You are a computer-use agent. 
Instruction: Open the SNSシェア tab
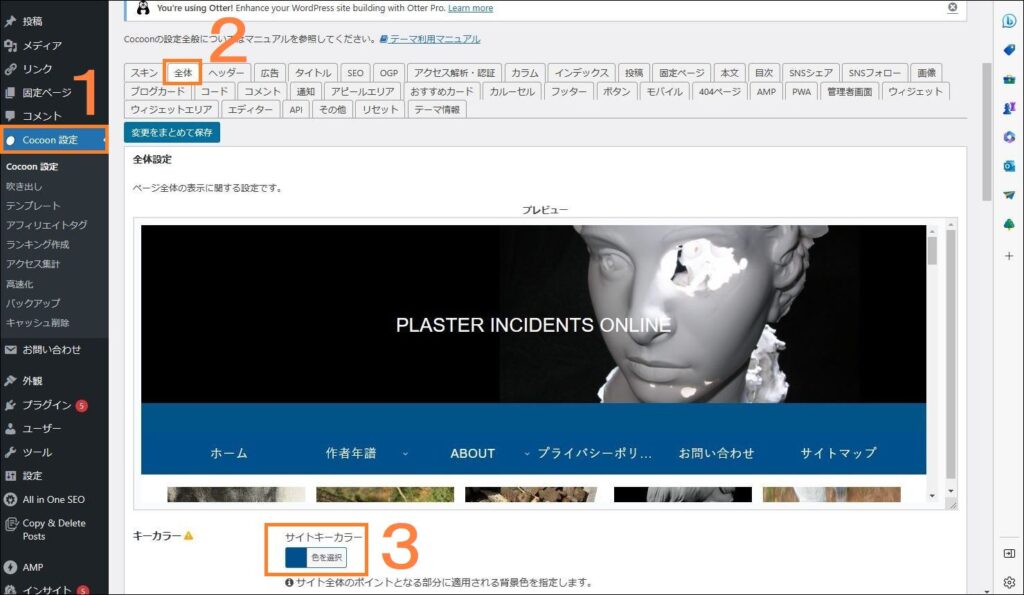[810, 72]
